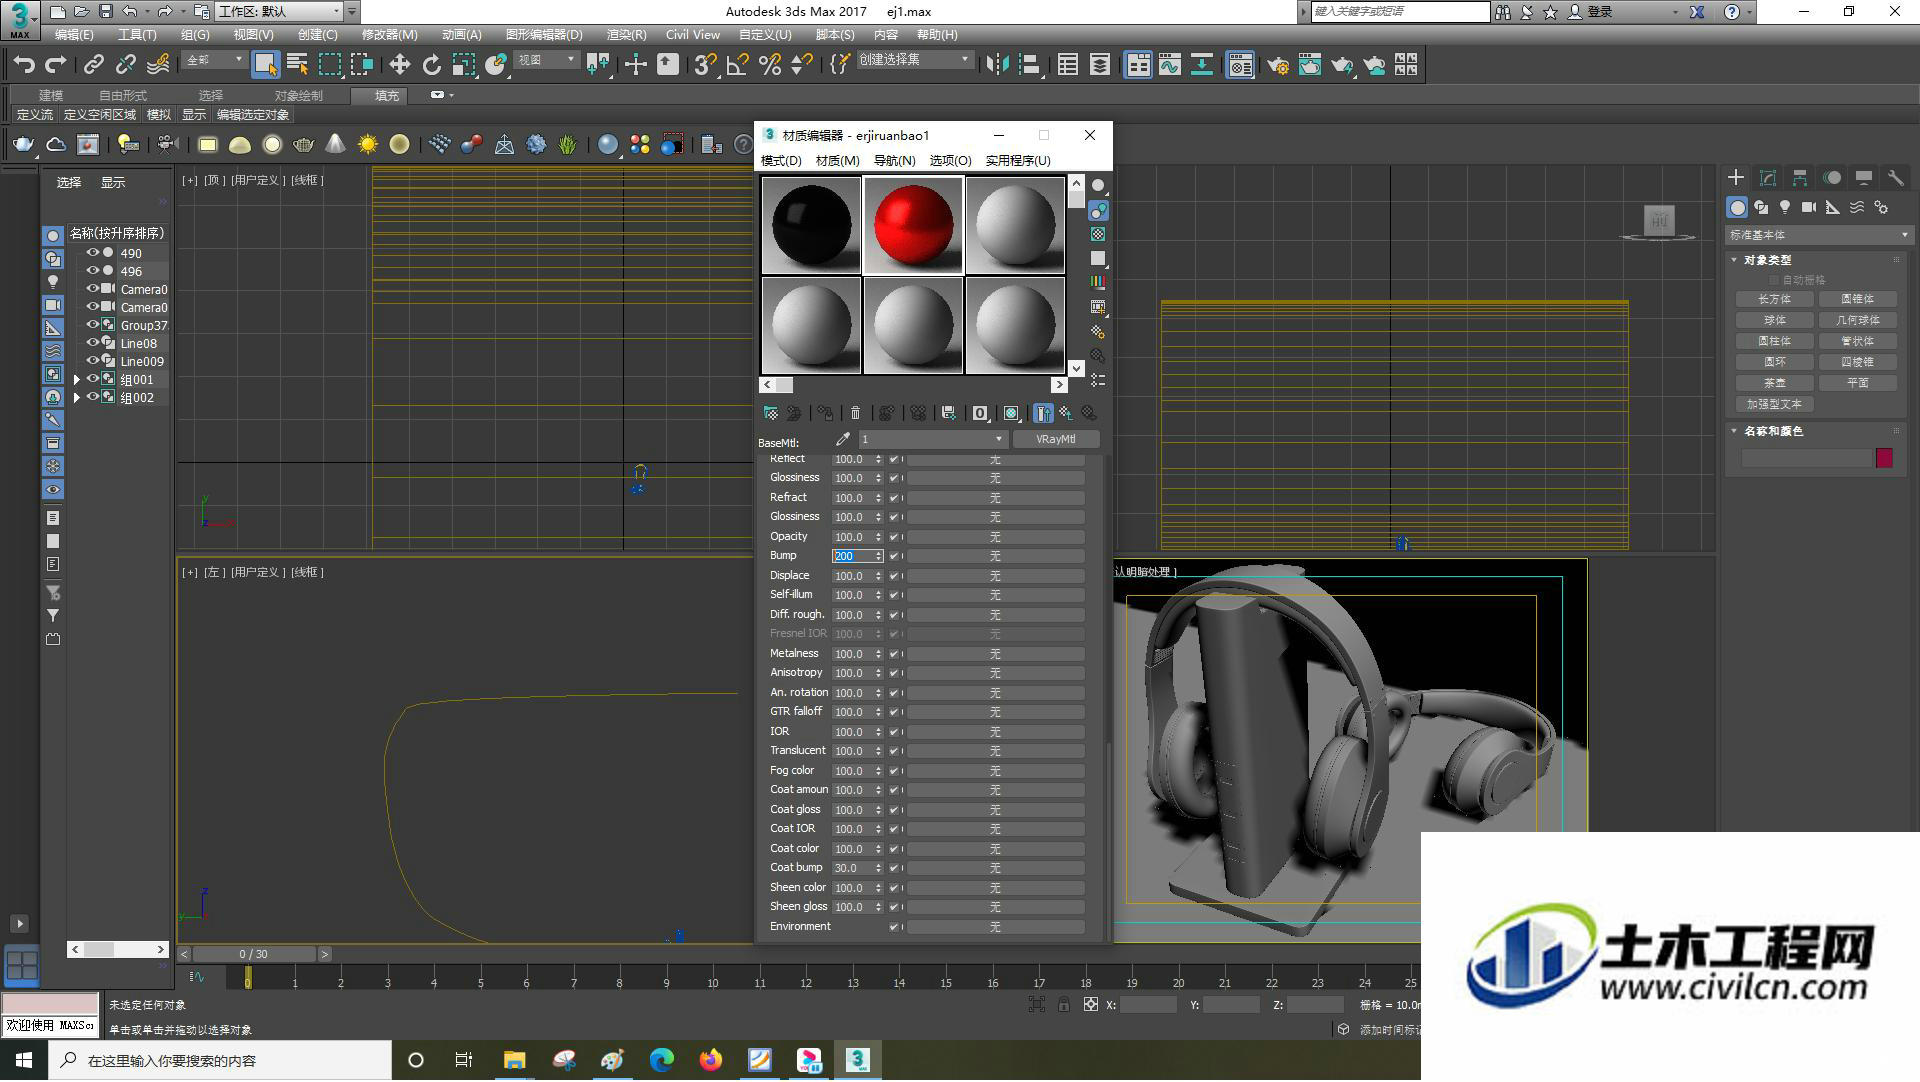
Task: Open the 修改器(M) menu
Action: point(389,35)
